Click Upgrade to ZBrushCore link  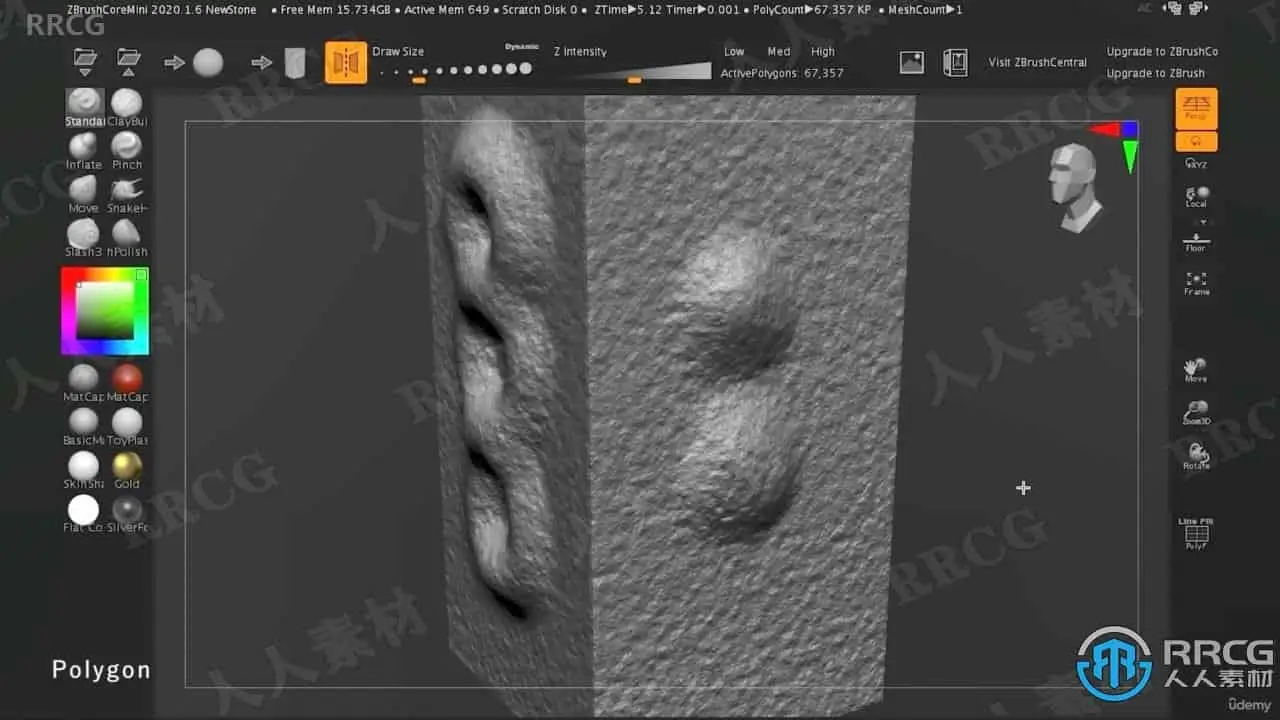click(1162, 52)
